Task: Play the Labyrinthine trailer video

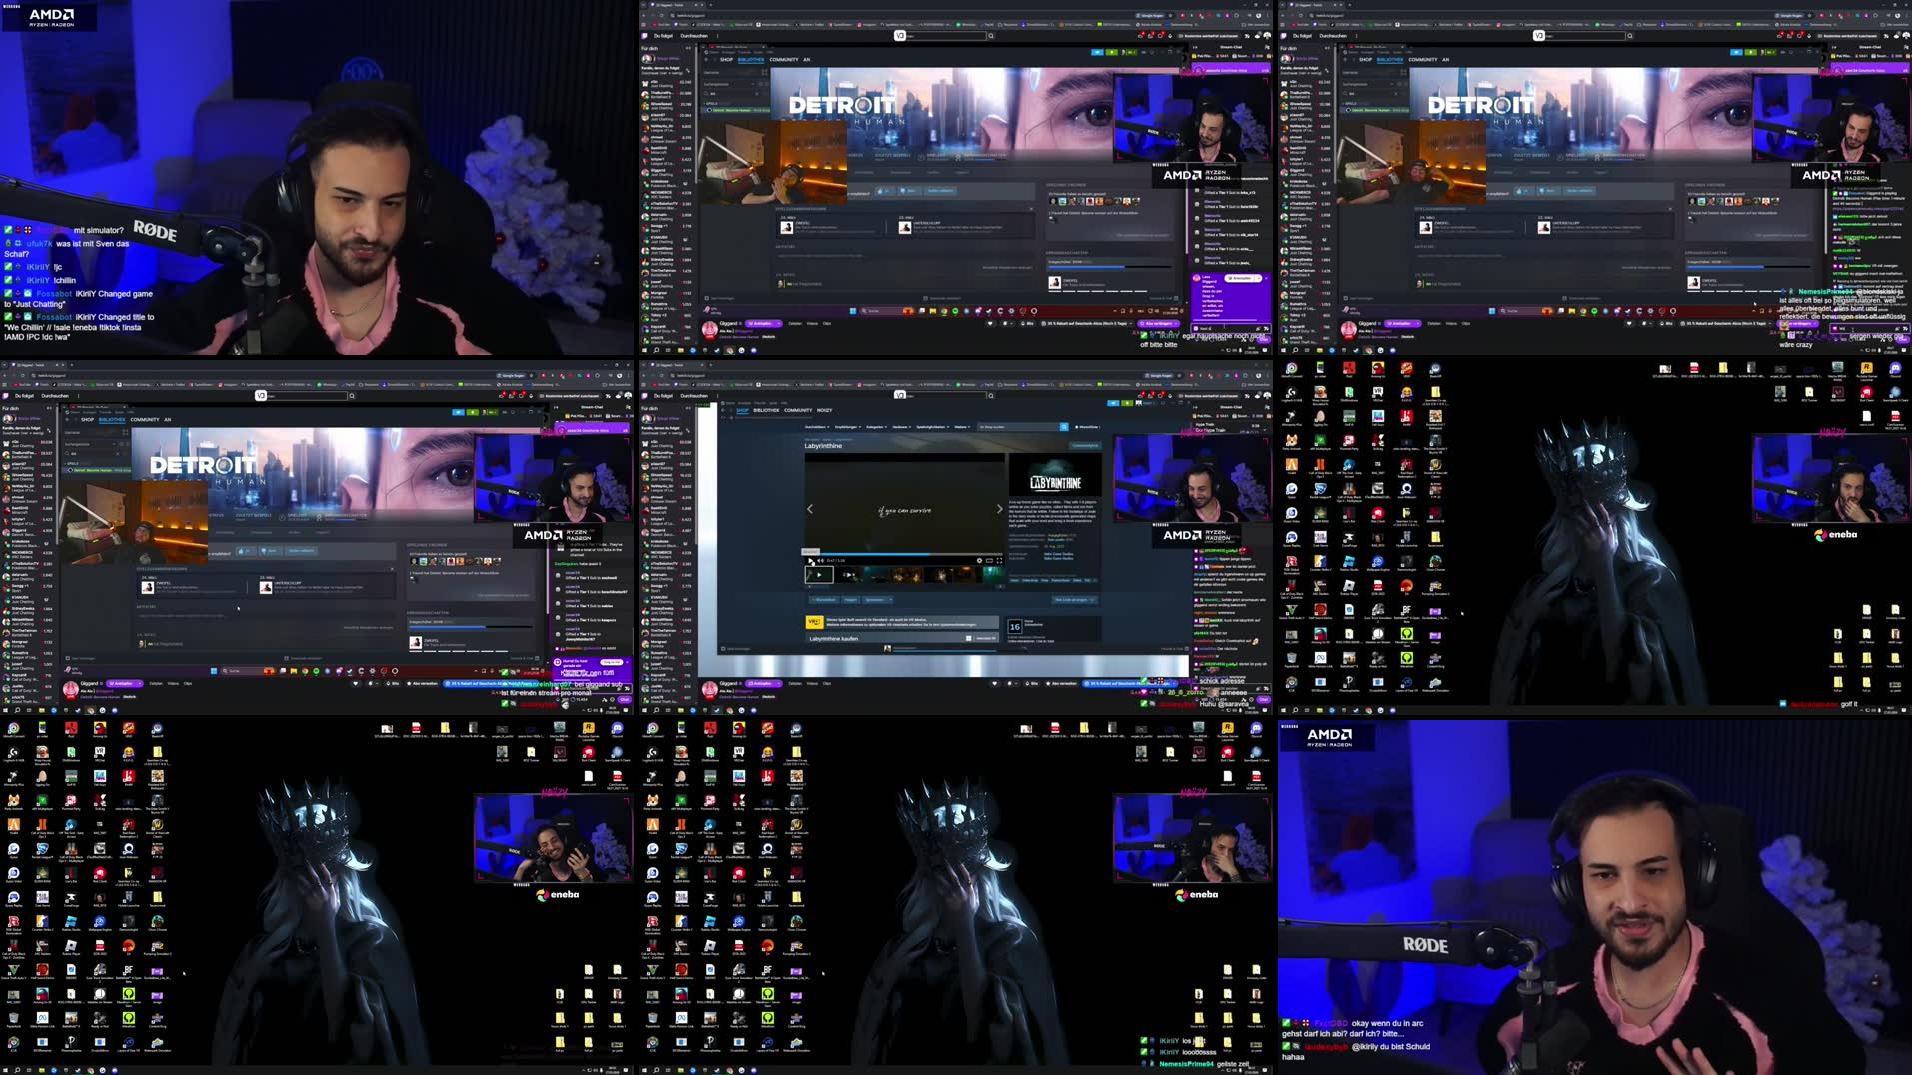Action: click(x=810, y=561)
